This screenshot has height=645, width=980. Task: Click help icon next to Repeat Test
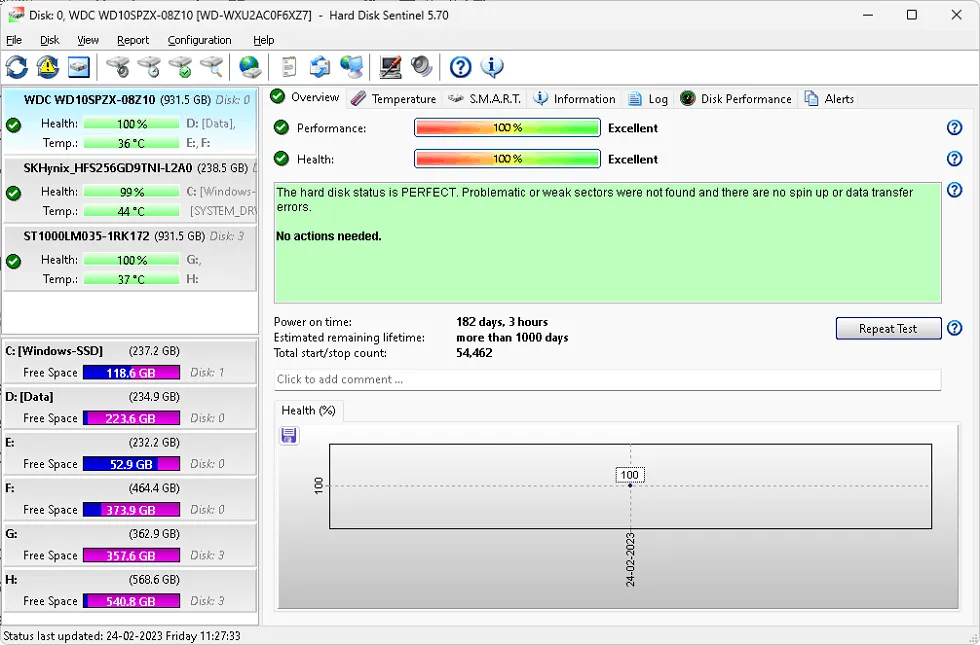click(954, 328)
